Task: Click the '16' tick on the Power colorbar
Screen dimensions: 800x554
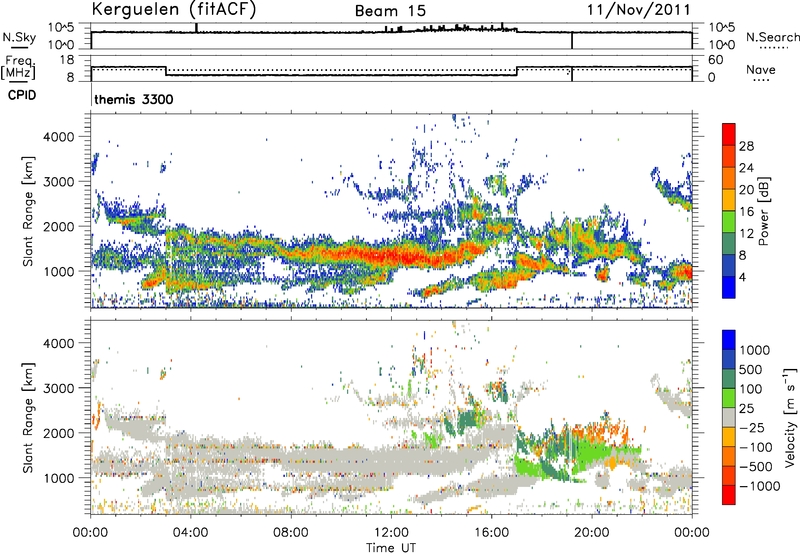Action: tap(746, 212)
